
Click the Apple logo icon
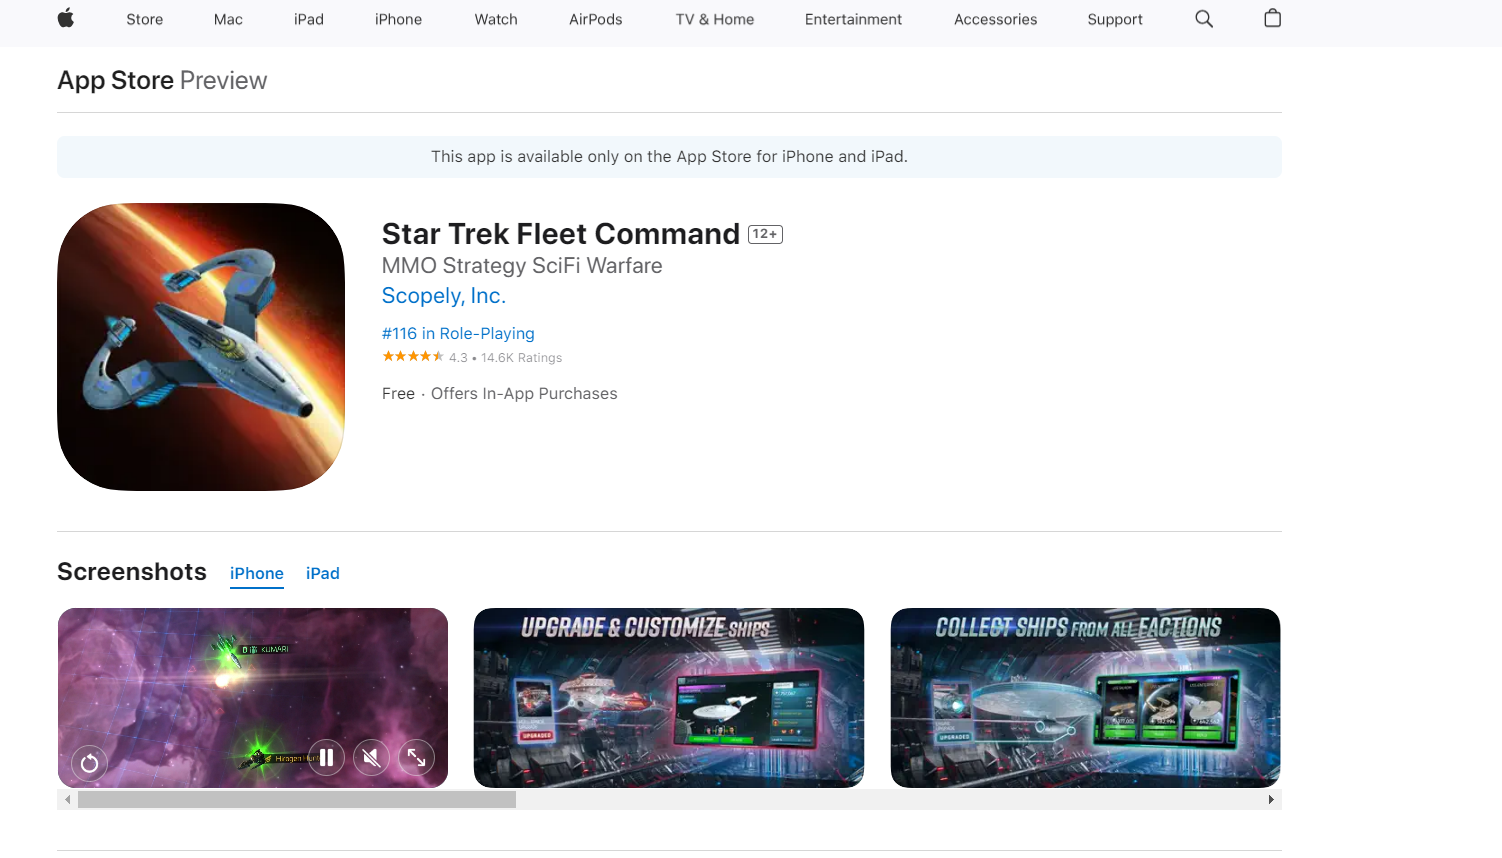tap(66, 18)
